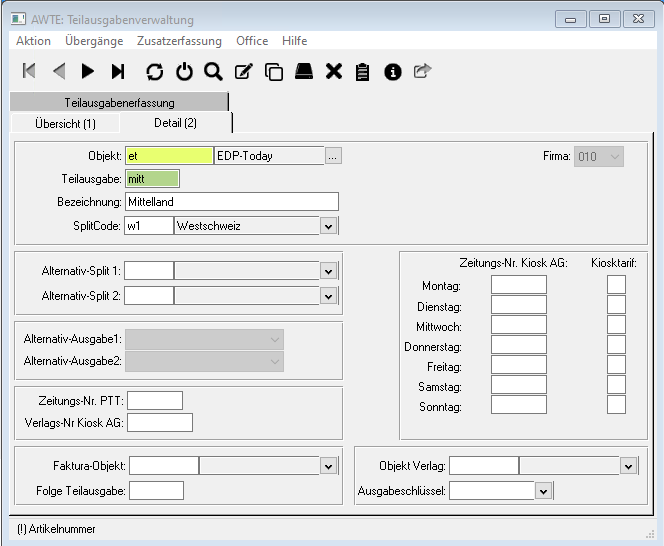Viewport: 664px width, 546px height.
Task: Click the edit pencil icon
Action: (243, 71)
